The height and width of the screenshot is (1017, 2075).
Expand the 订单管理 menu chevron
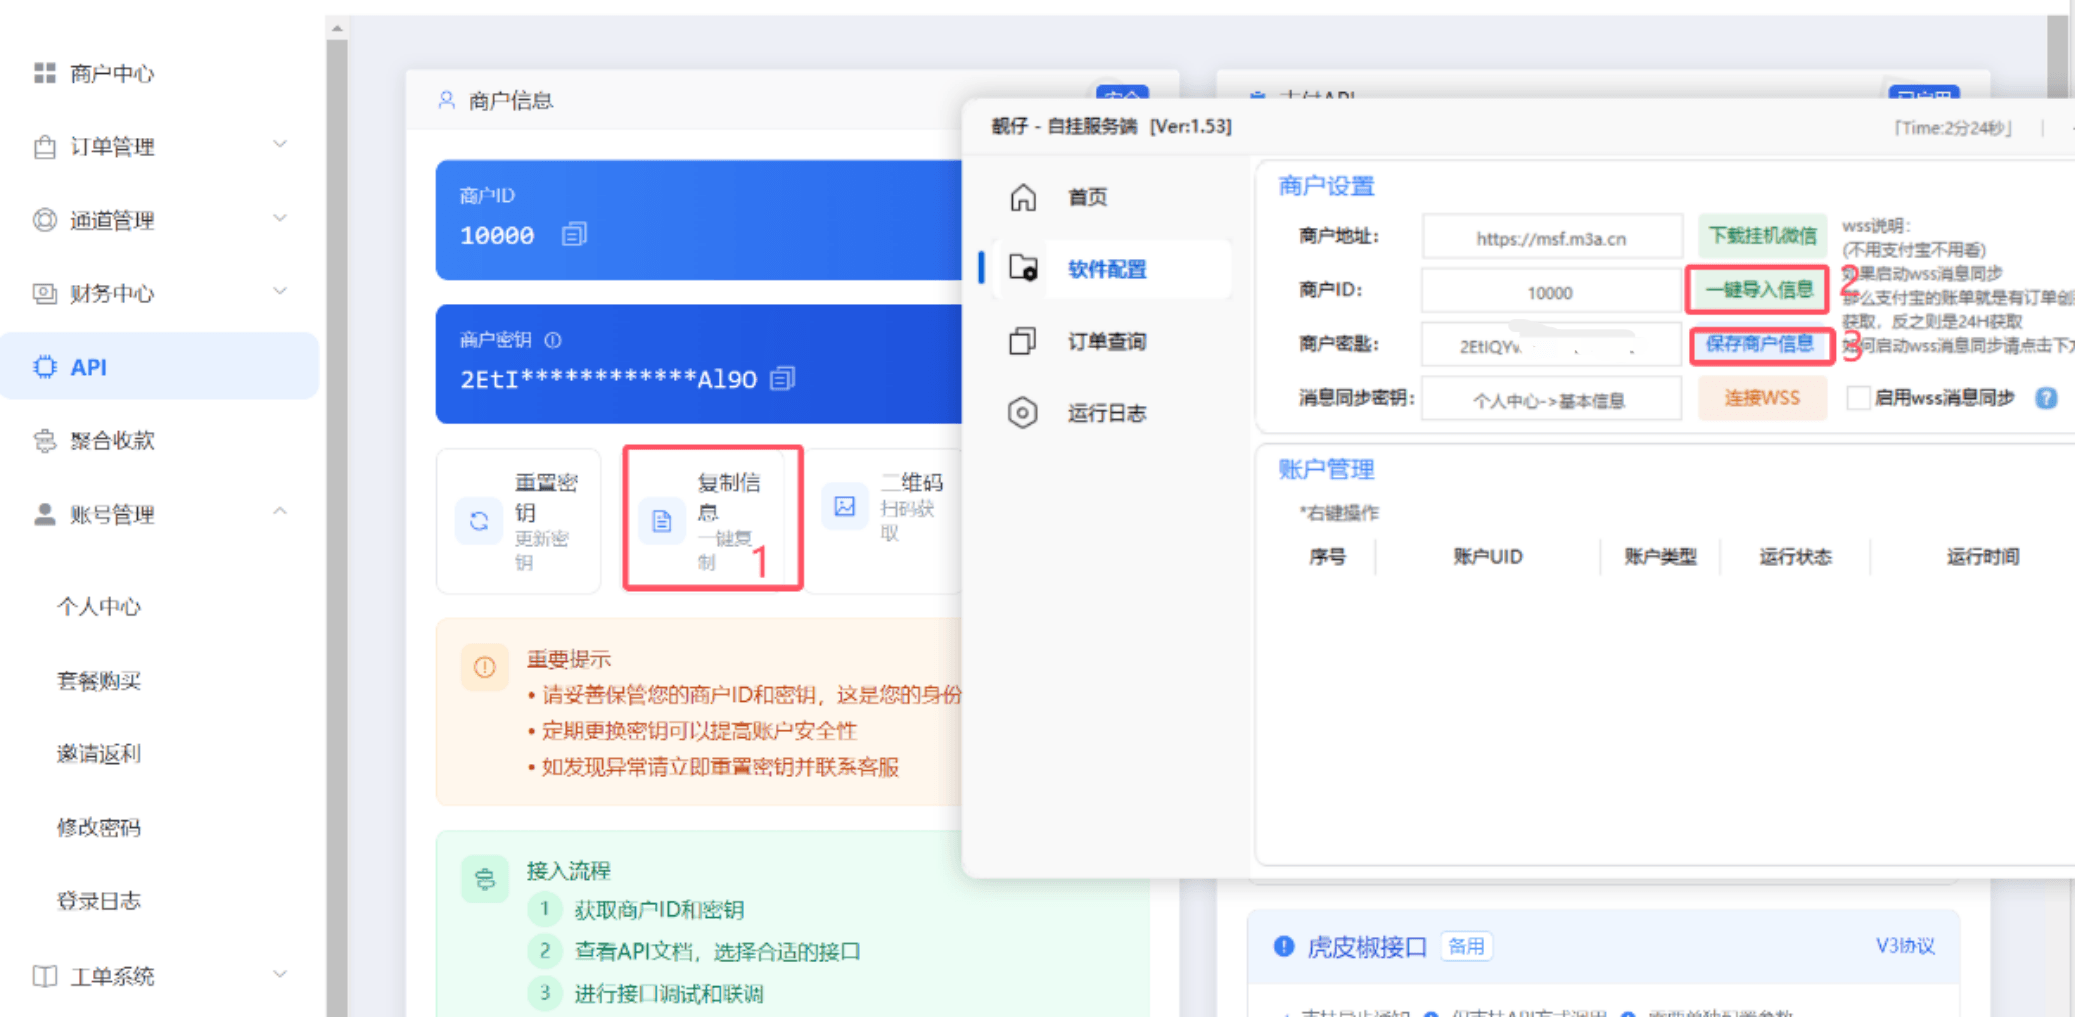280,145
